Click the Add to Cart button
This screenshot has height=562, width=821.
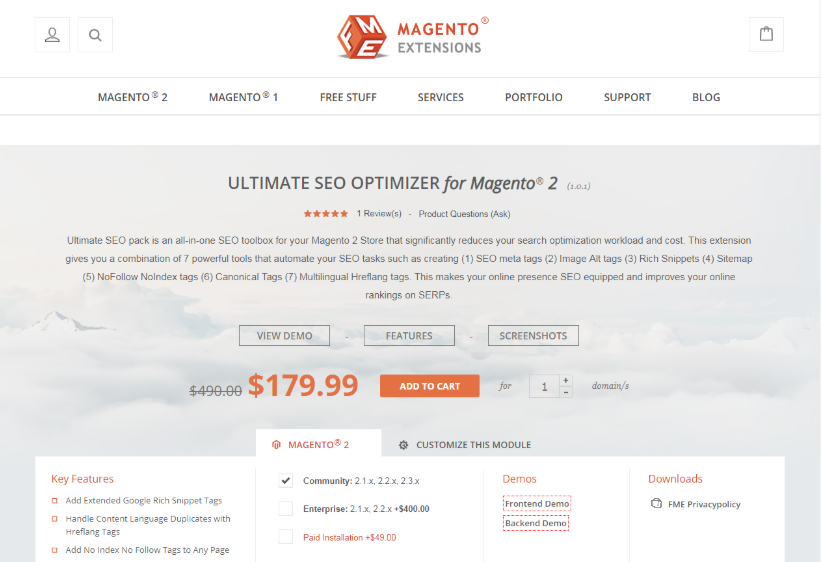(429, 386)
